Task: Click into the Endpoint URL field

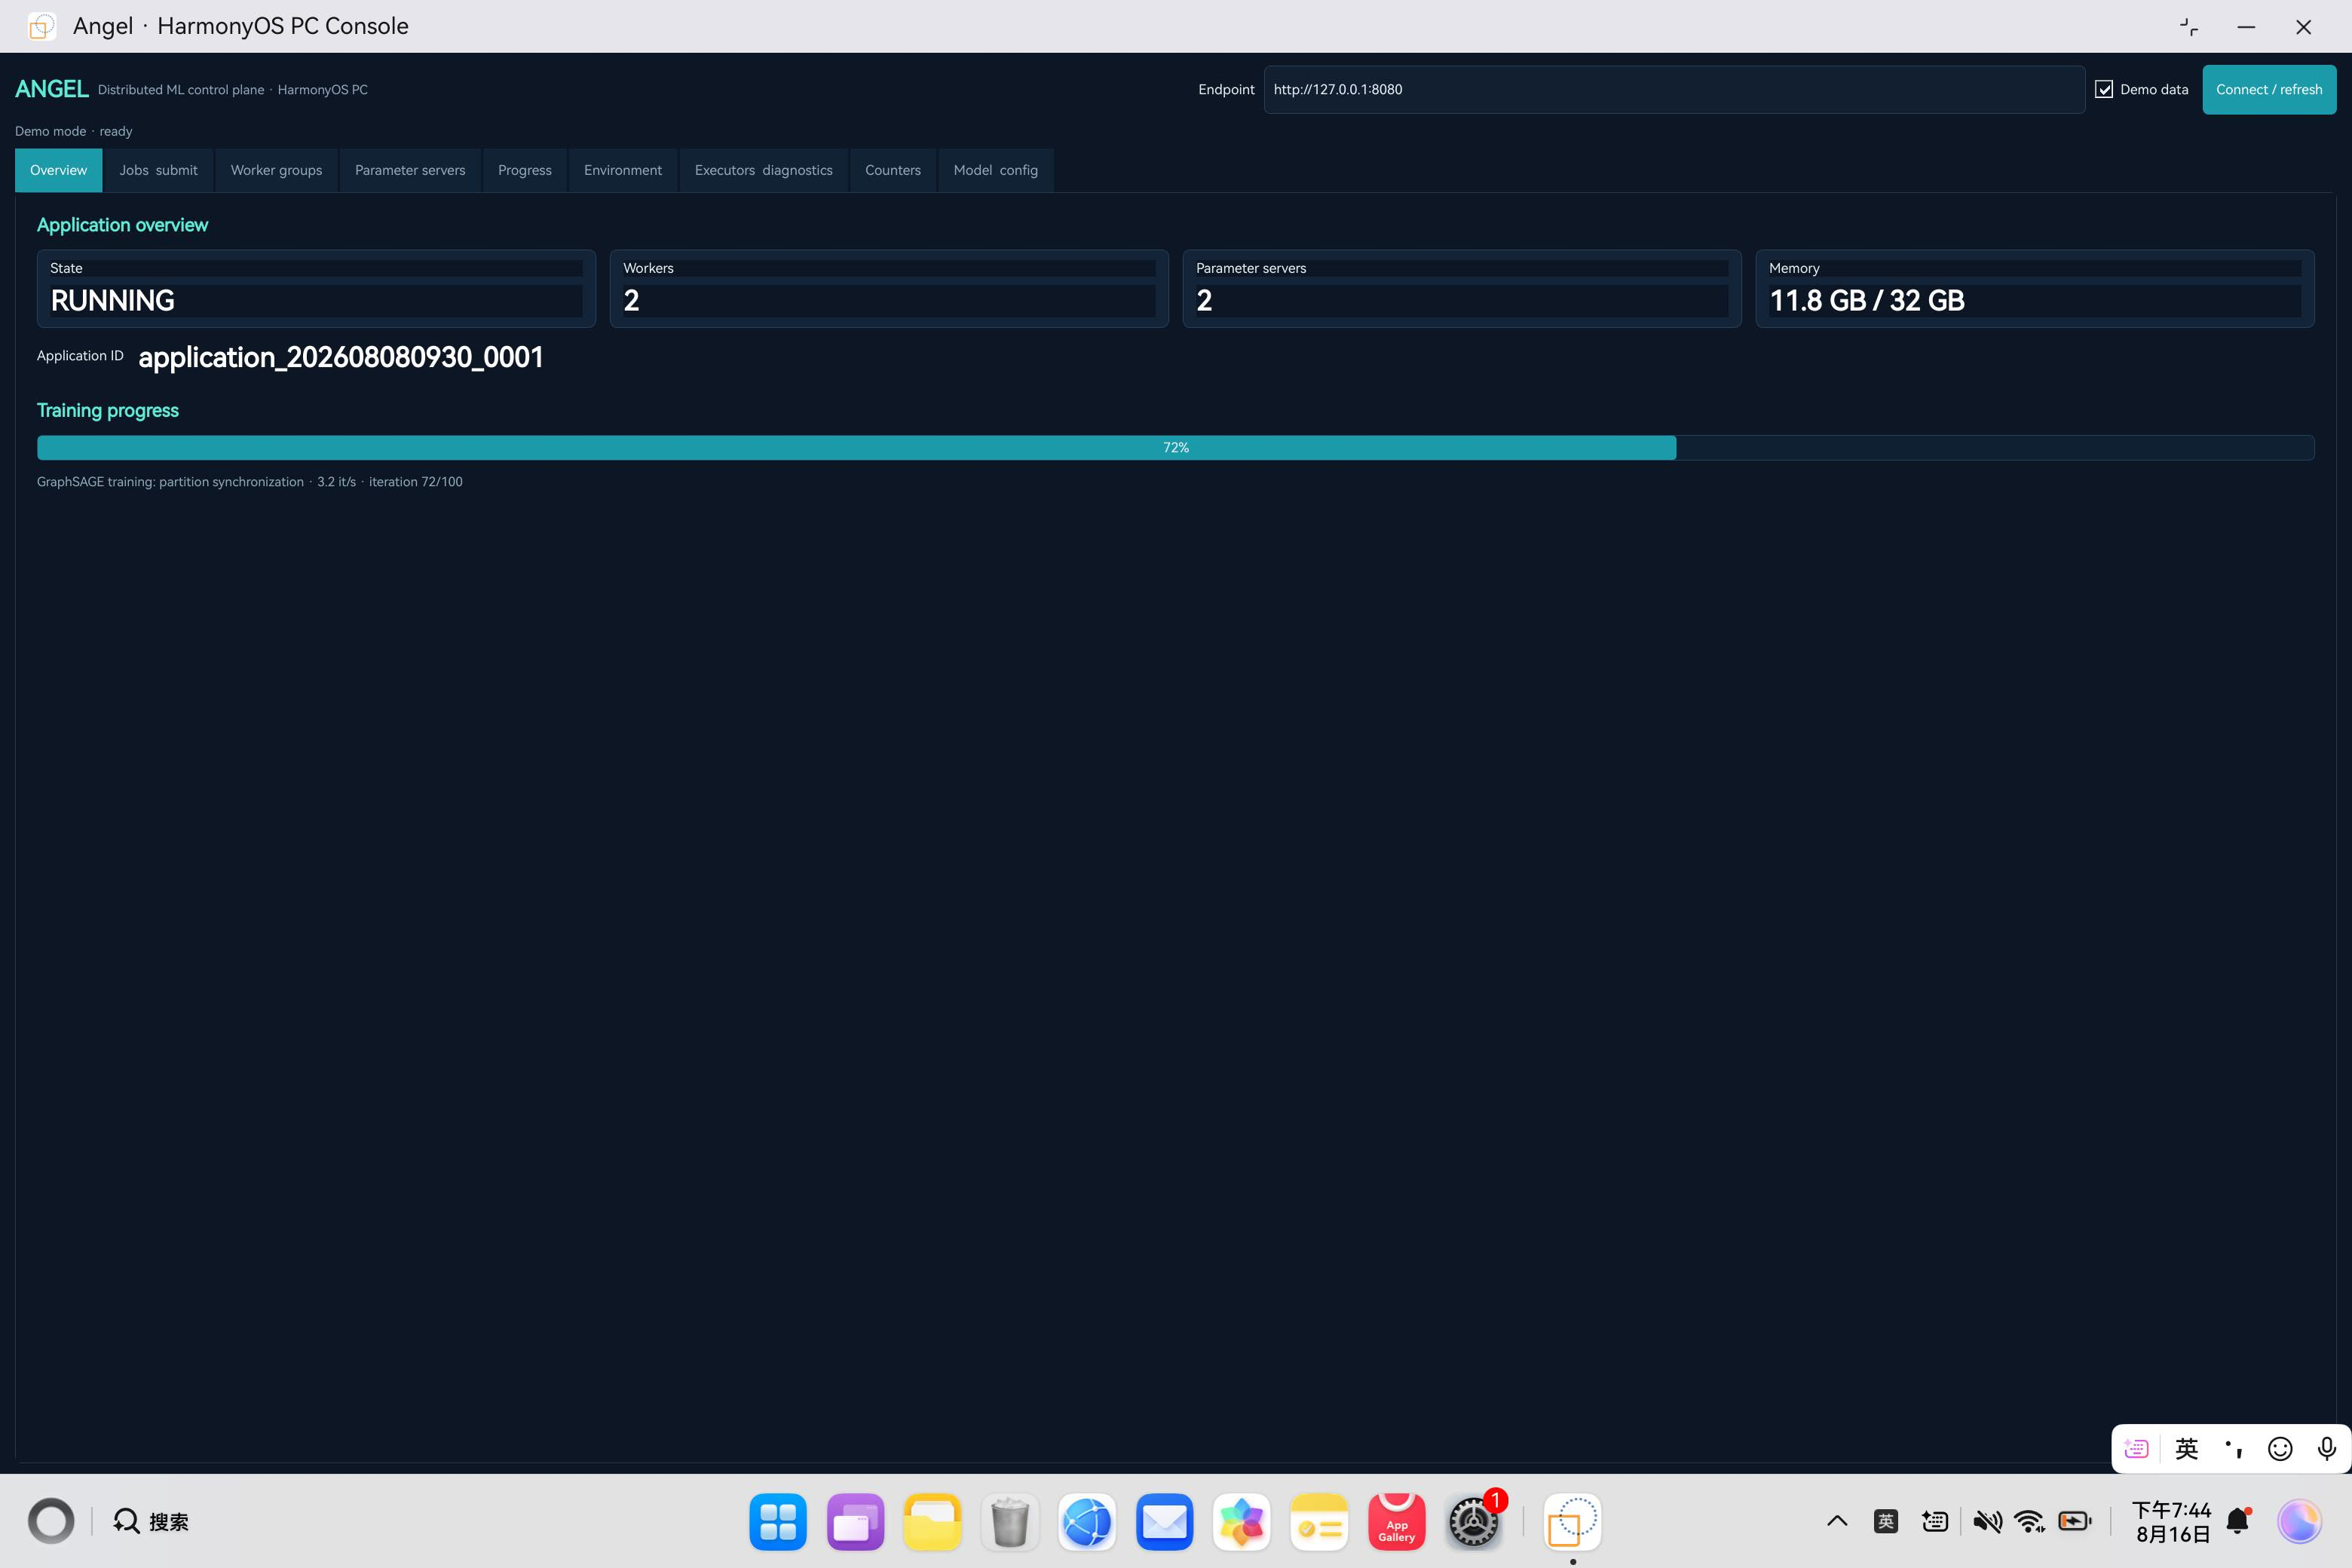Action: click(1674, 89)
